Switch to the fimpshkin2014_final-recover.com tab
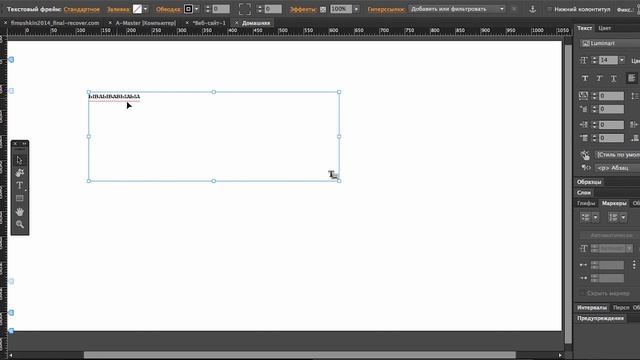Screen dimensions: 640x360 [x=55, y=23]
